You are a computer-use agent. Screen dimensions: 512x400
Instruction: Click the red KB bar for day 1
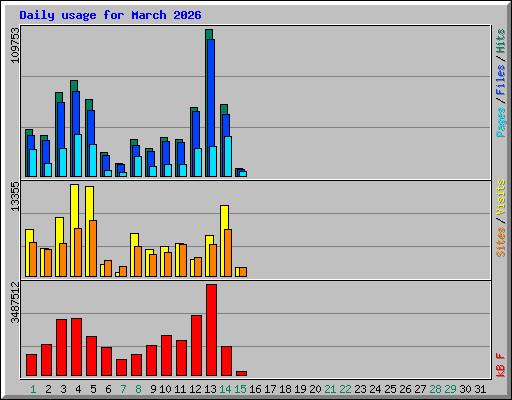coord(31,365)
